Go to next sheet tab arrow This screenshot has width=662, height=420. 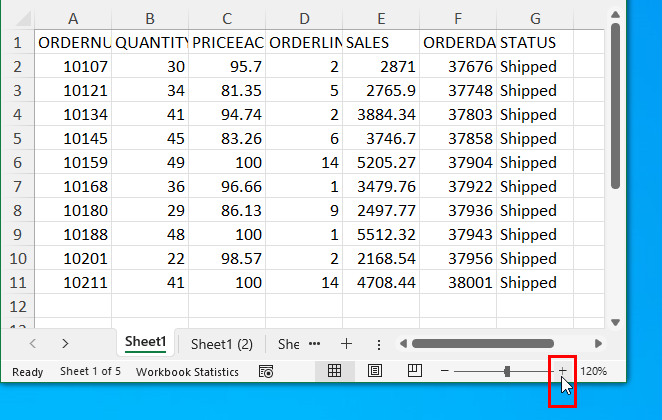point(65,344)
